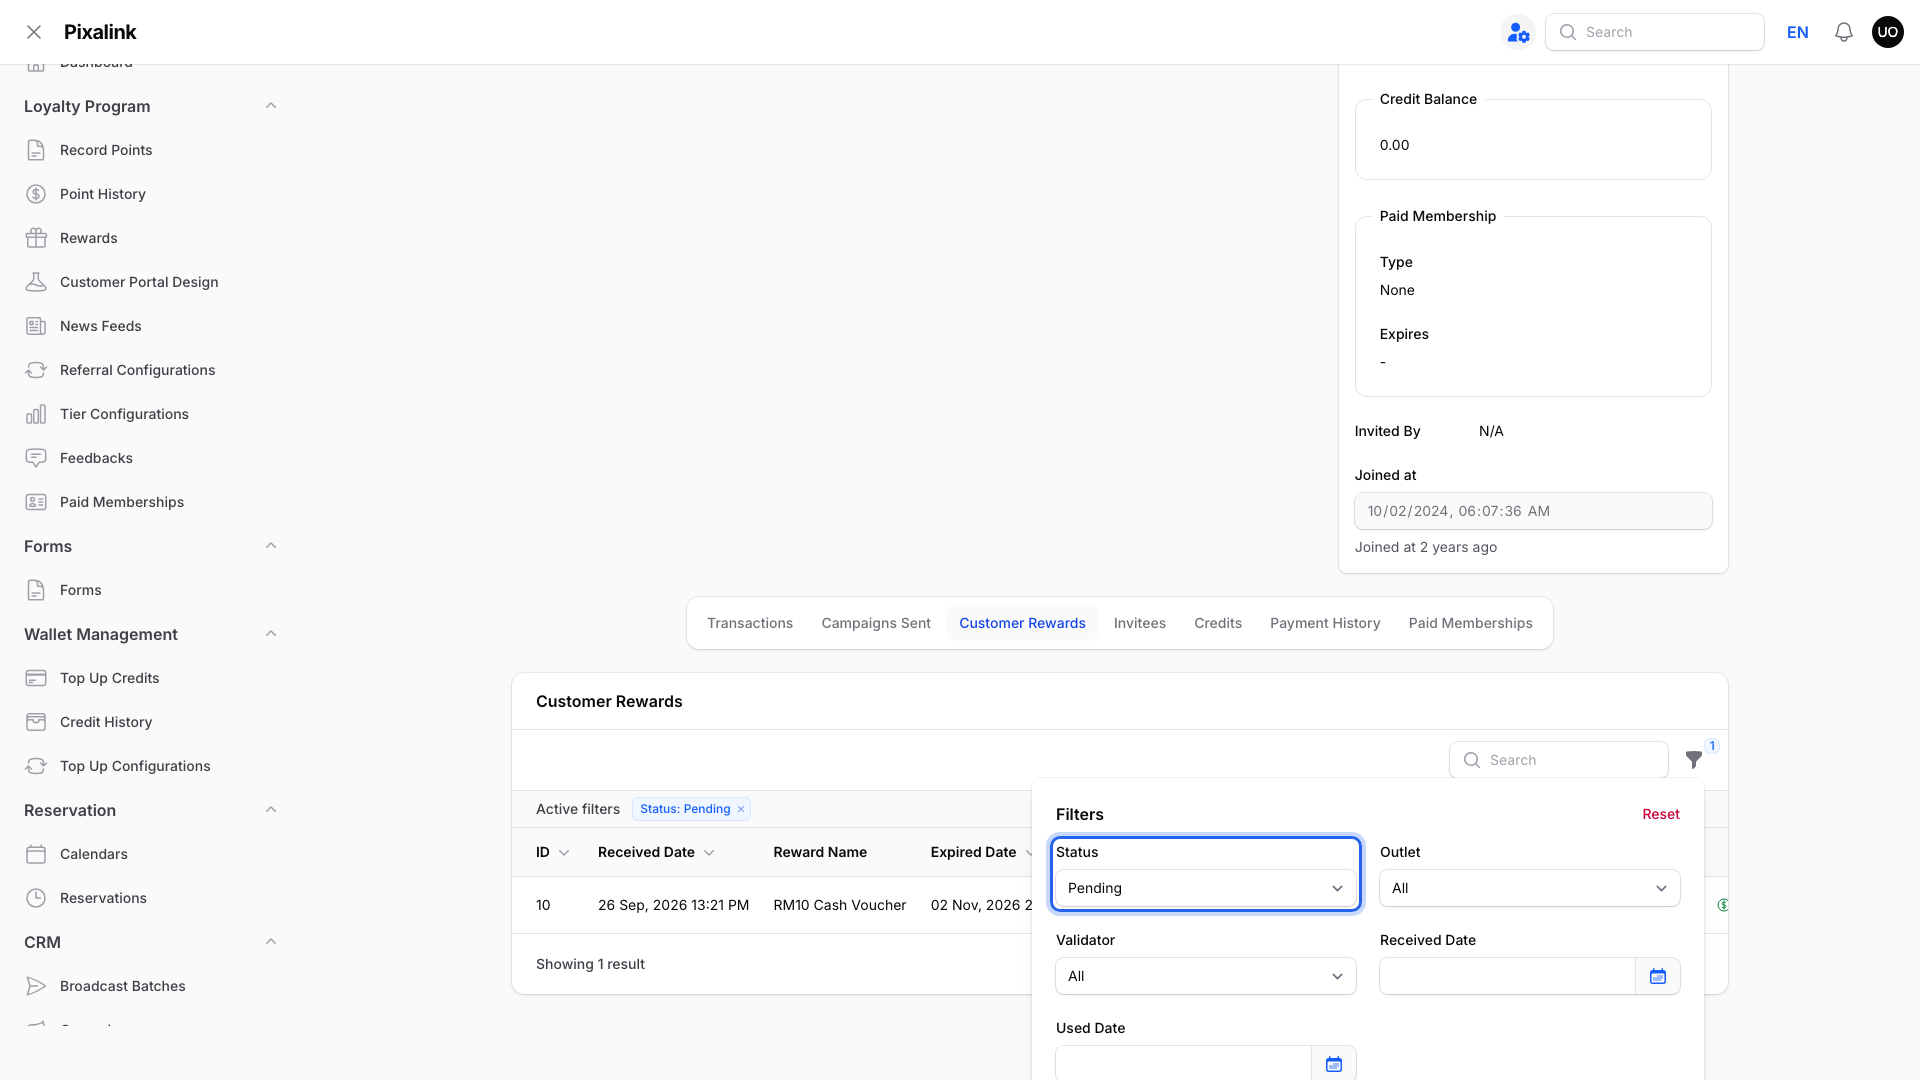Switch to the Invitees tab
Image resolution: width=1920 pixels, height=1080 pixels.
[1140, 623]
